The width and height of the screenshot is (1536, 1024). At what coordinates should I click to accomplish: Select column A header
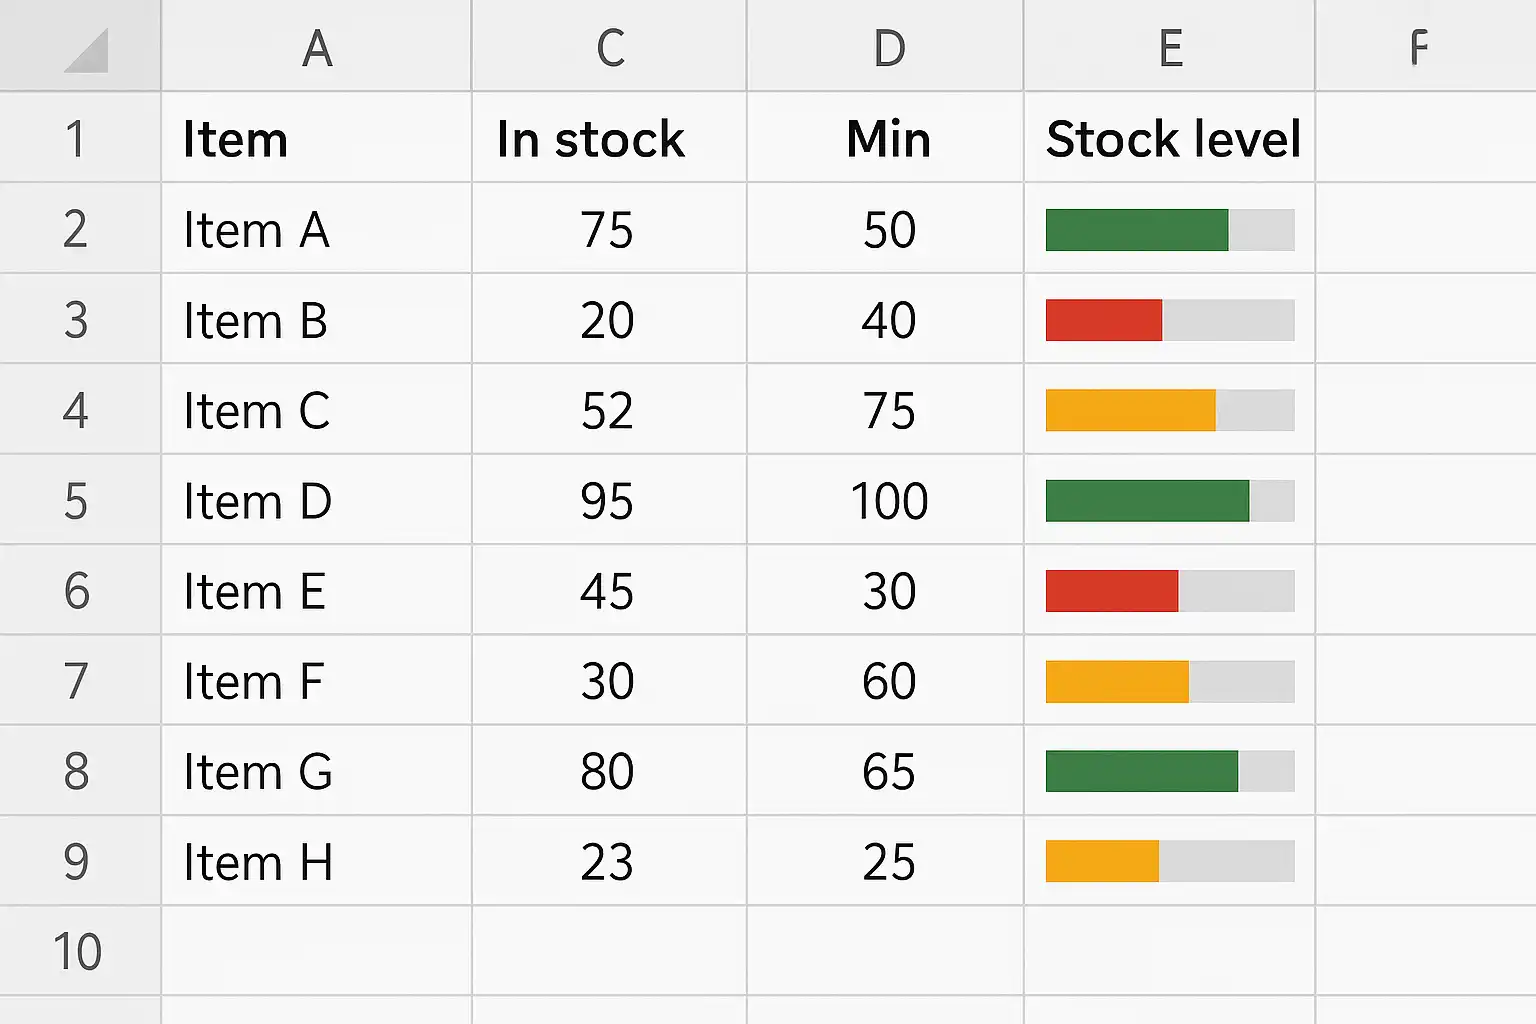click(x=316, y=47)
